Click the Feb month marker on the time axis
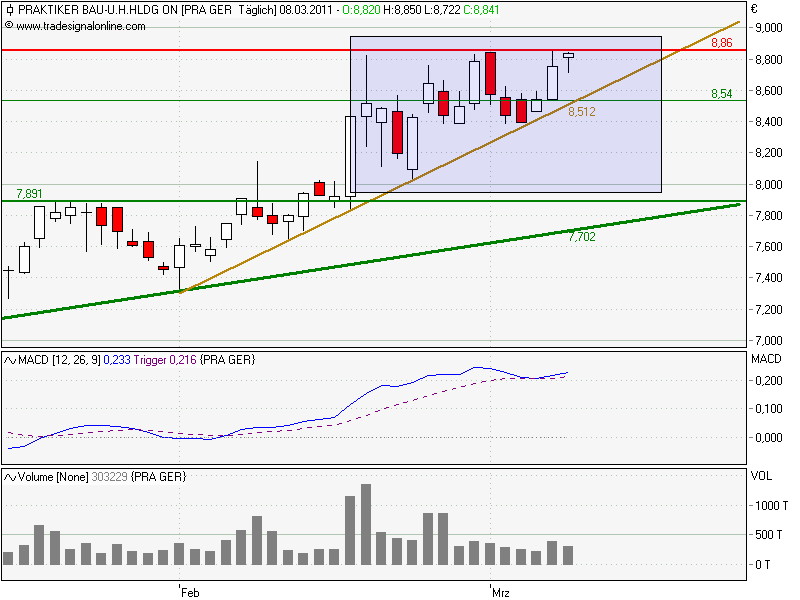Image resolution: width=800 pixels, height=600 pixels. point(190,592)
